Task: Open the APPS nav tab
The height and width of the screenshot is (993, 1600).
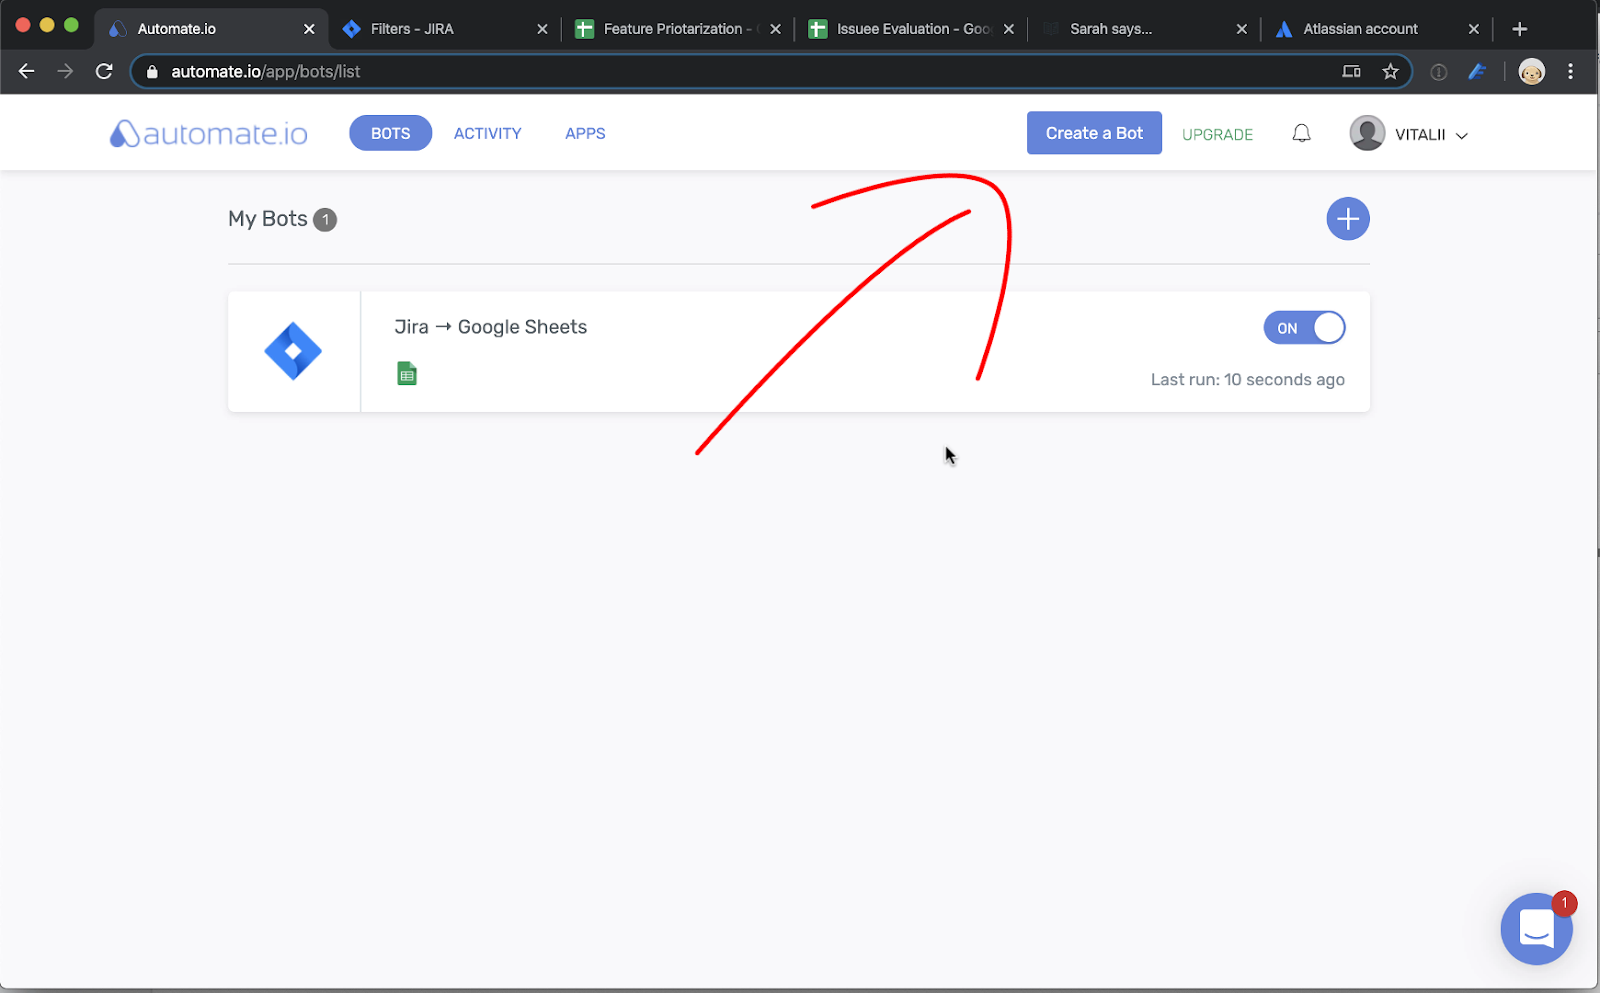Action: click(585, 133)
